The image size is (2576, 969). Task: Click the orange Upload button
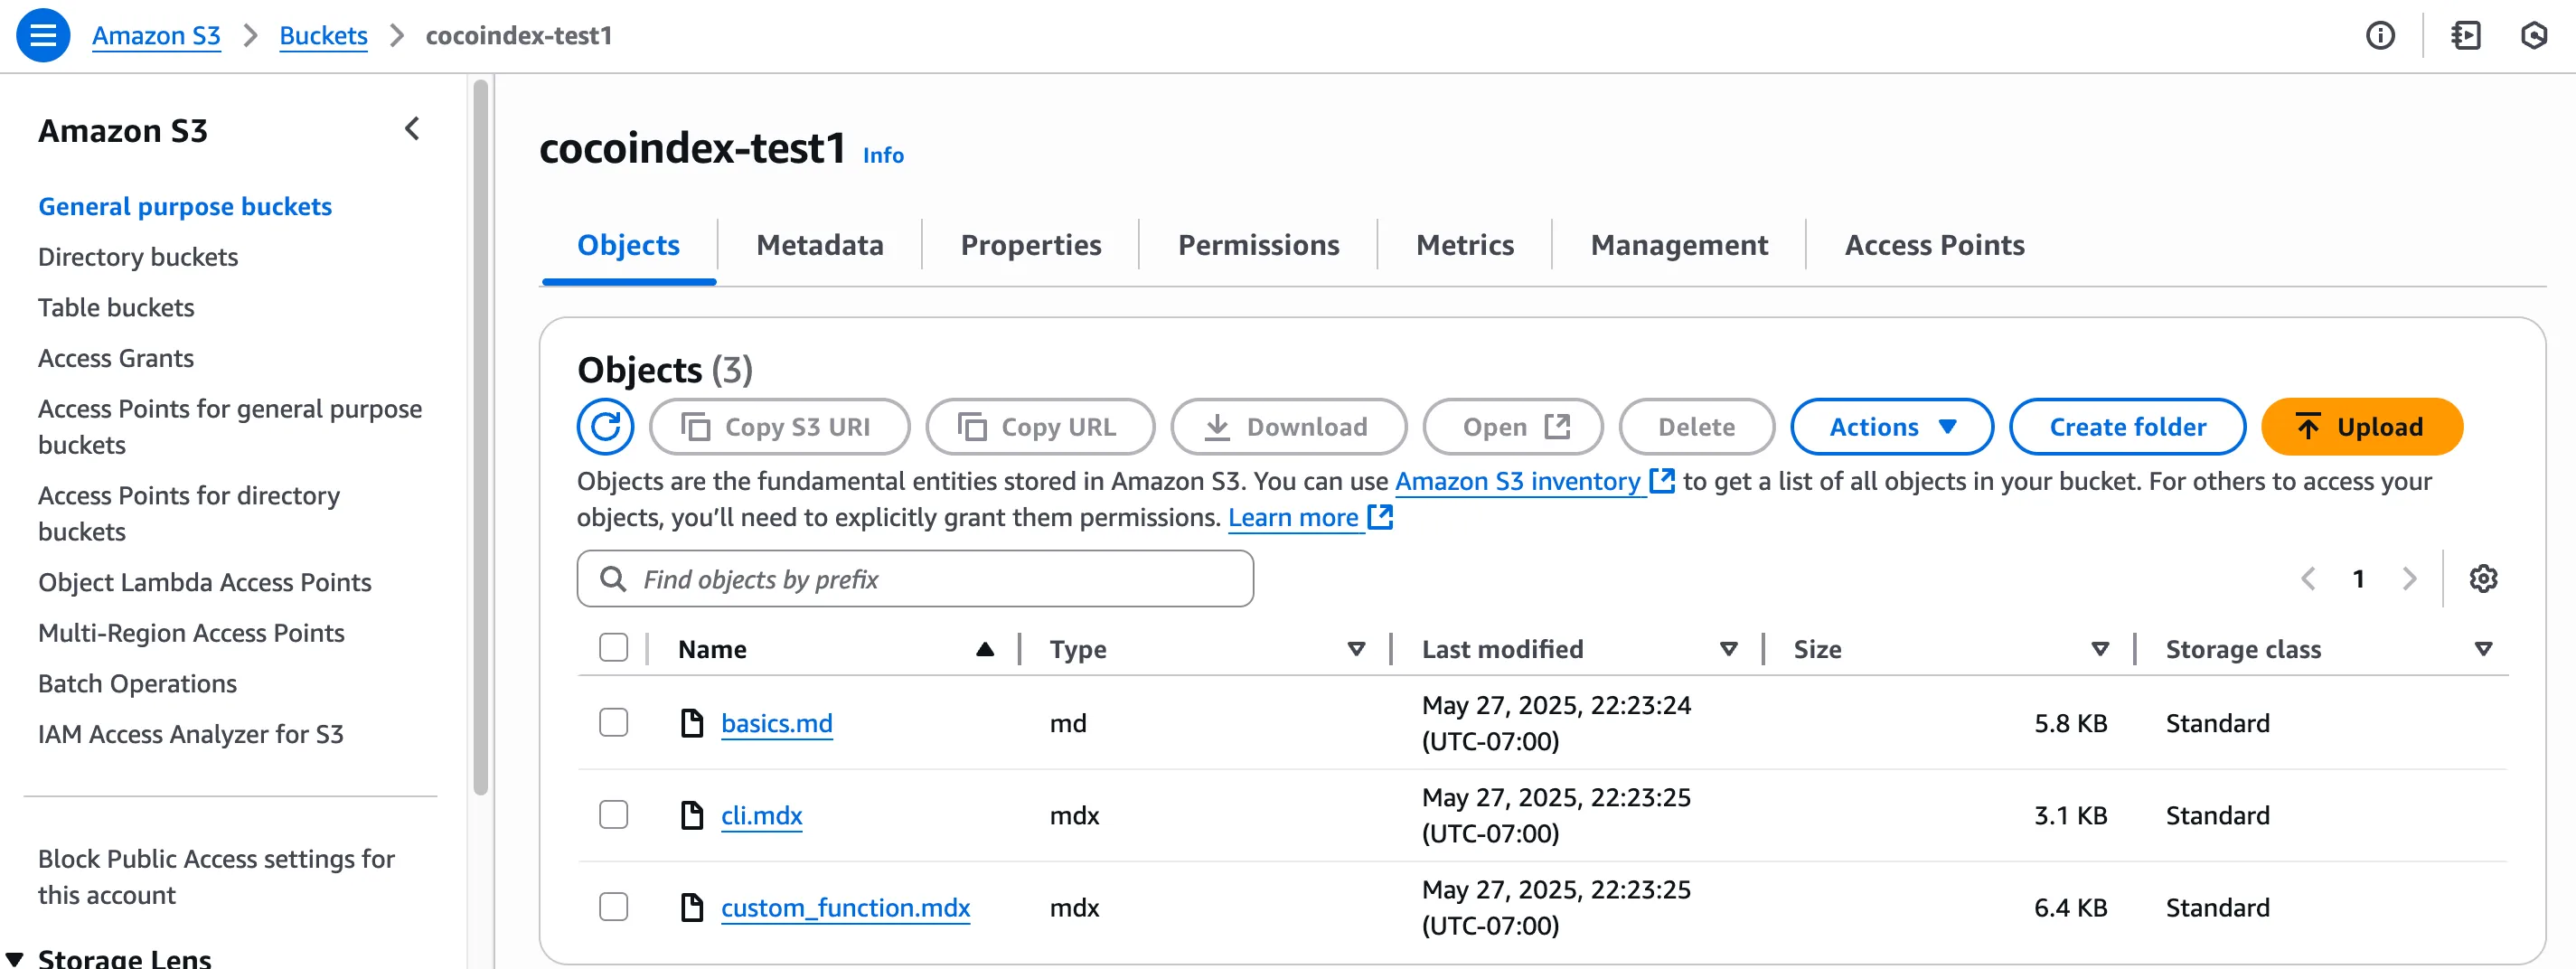(2361, 427)
